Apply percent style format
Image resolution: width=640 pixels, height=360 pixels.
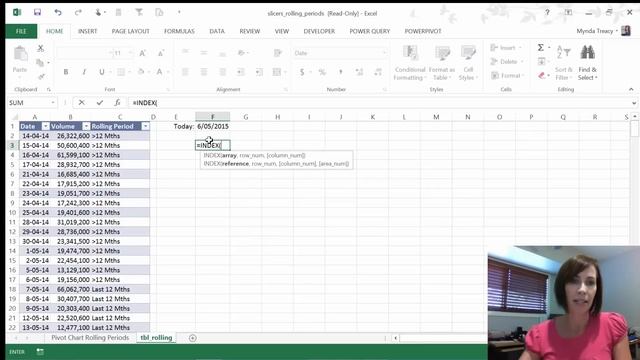(x=322, y=72)
